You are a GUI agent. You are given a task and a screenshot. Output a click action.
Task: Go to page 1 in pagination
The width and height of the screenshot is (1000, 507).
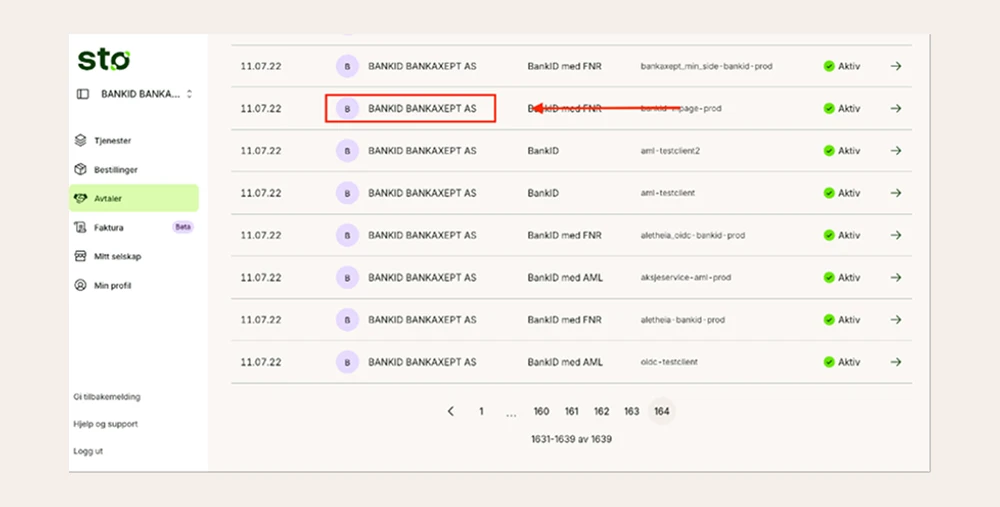point(482,411)
